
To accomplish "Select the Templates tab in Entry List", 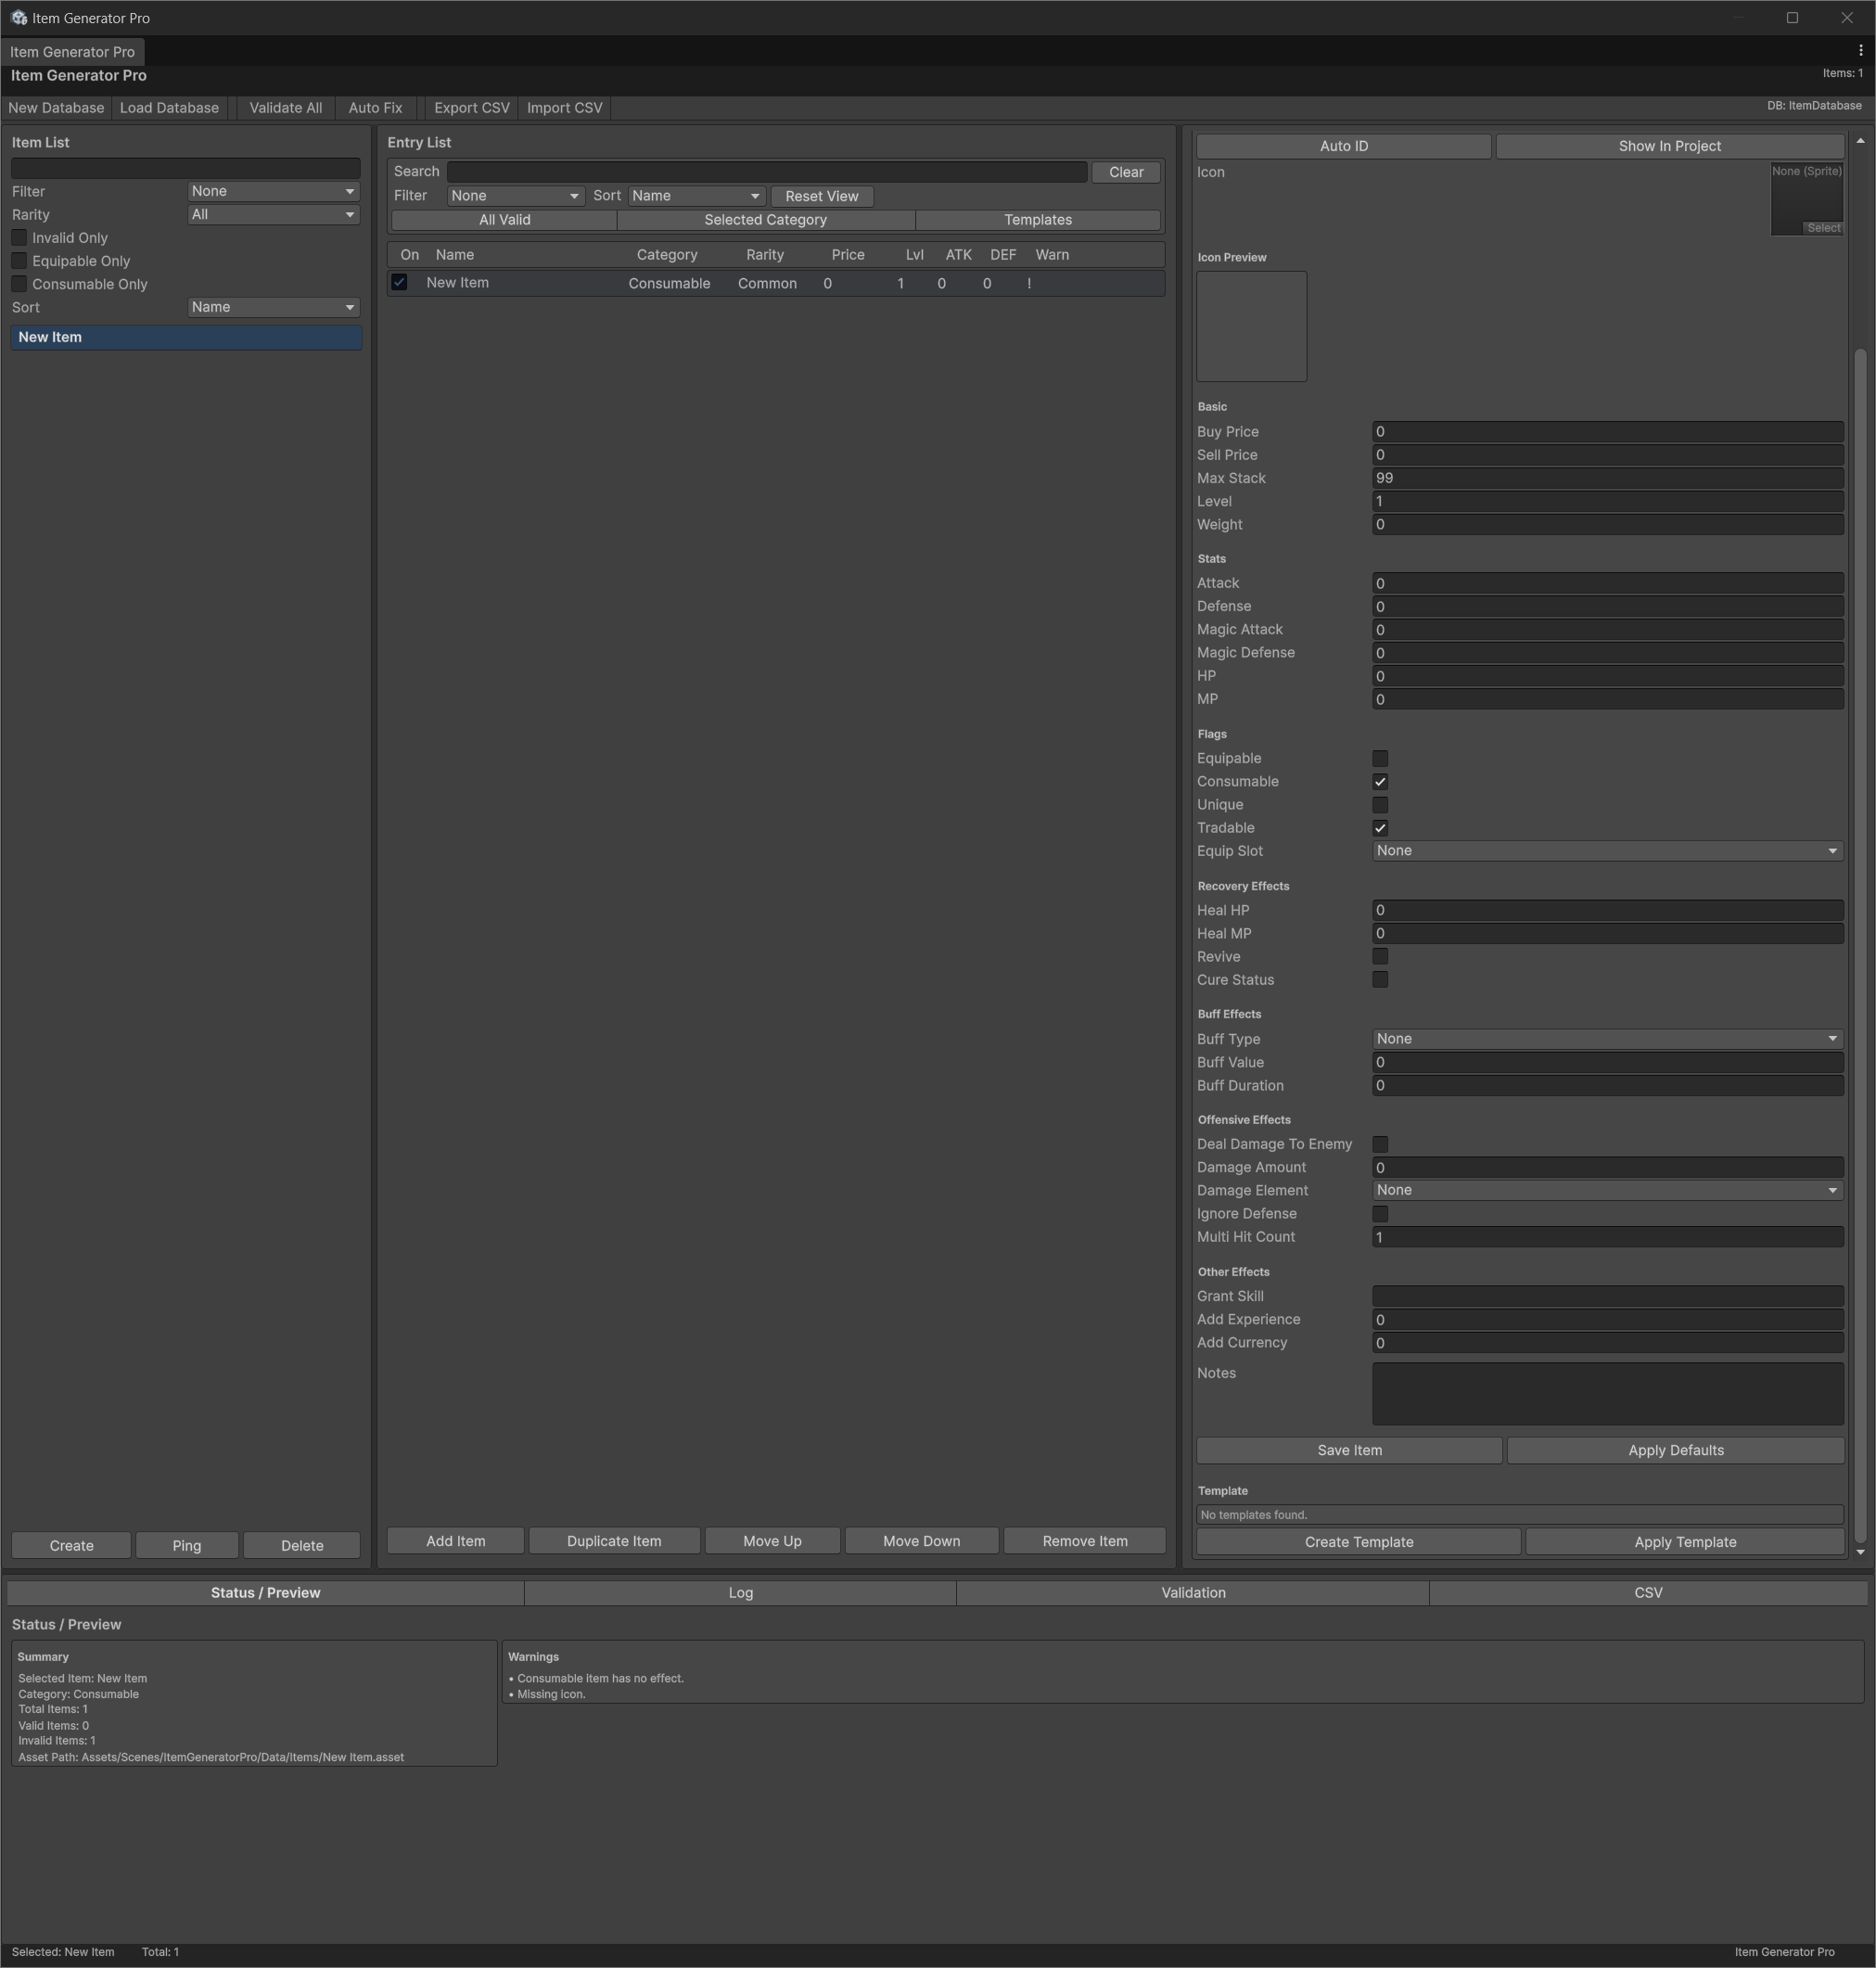I will point(1038,220).
